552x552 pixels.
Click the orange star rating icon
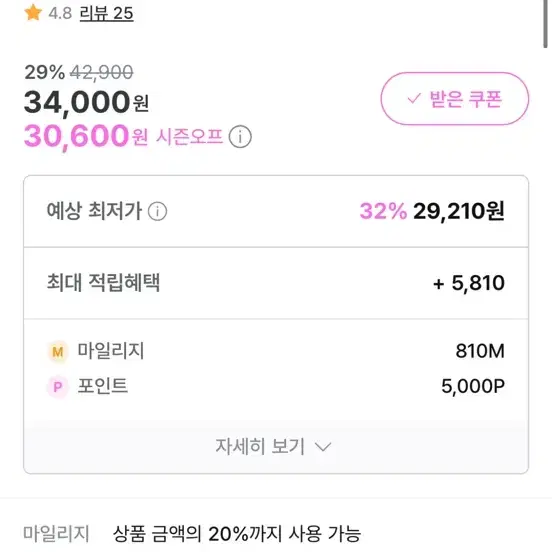[x=33, y=13]
